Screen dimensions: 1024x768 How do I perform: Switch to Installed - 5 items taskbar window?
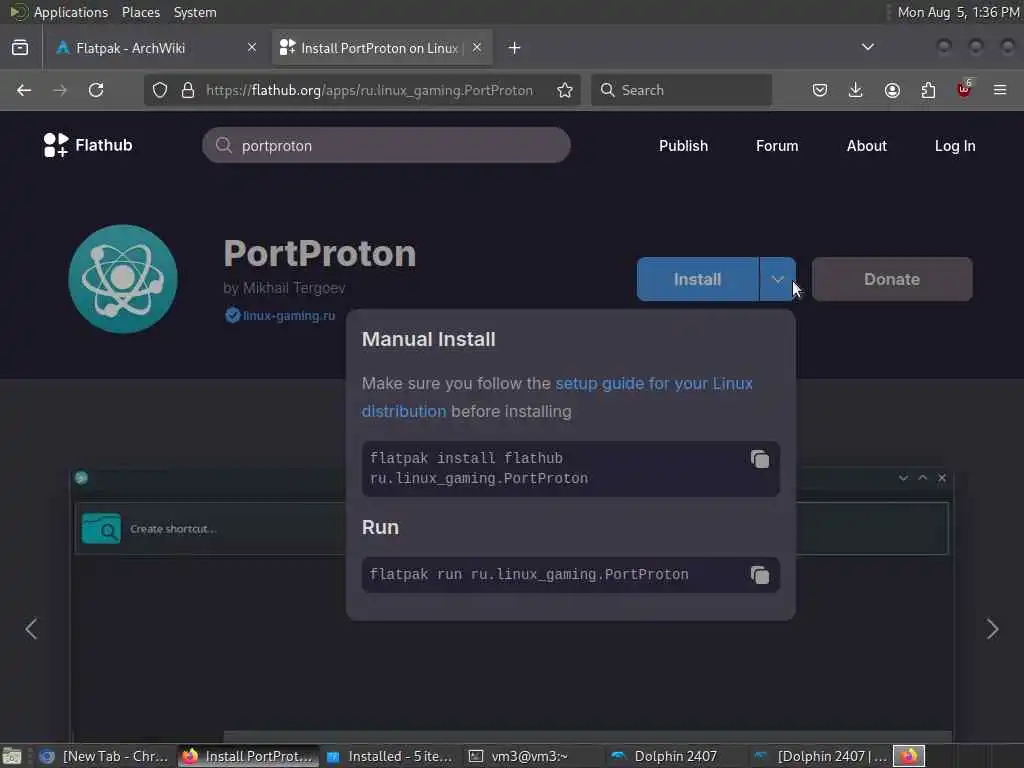click(390, 756)
